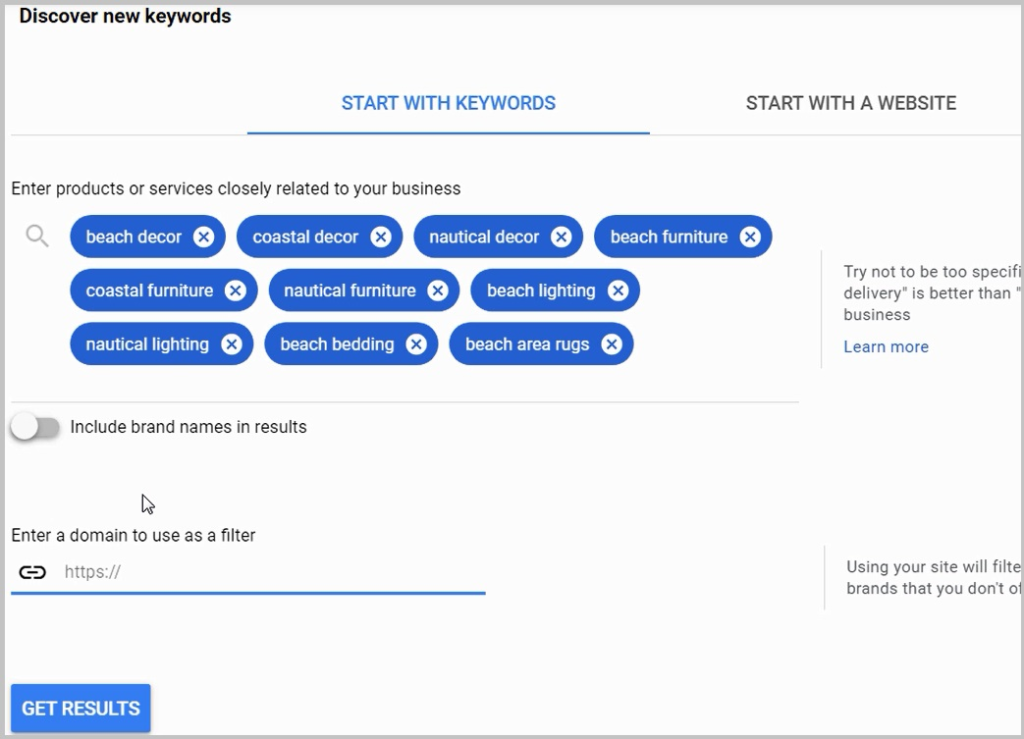
Task: Remove the "beach decor" keyword chip
Action: [x=204, y=237]
